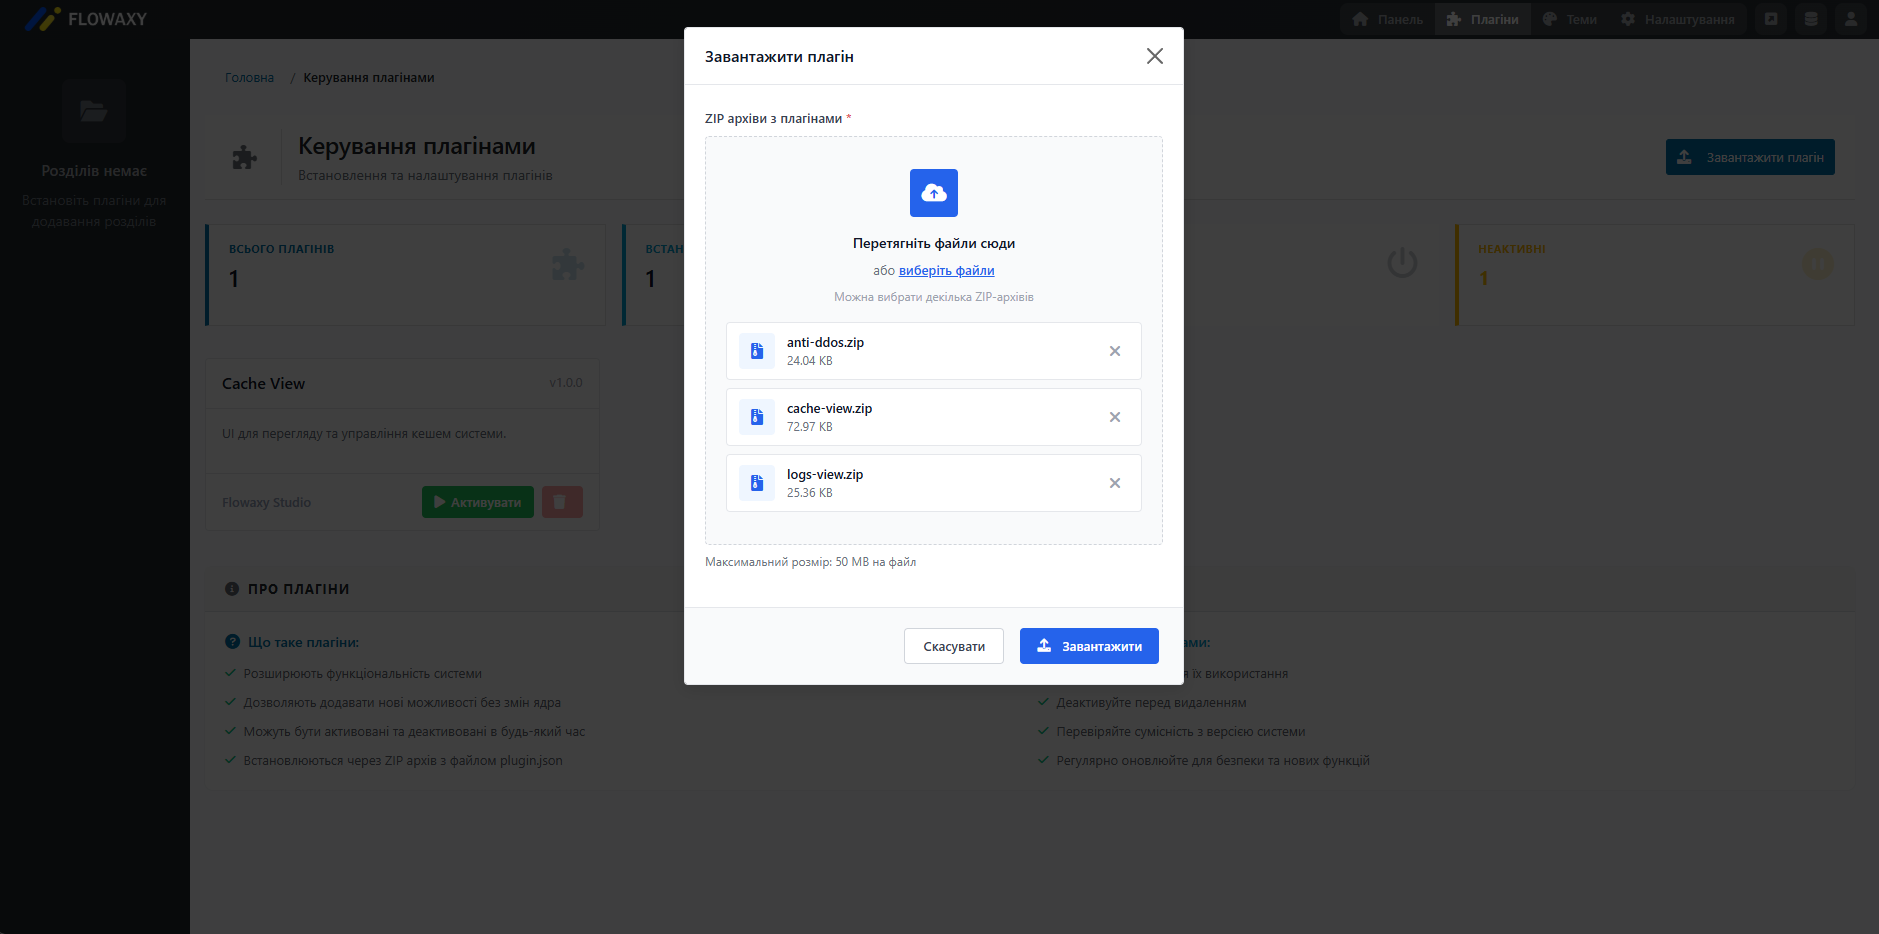Remove cache-view.zip from the upload list
1879x934 pixels.
[1114, 417]
